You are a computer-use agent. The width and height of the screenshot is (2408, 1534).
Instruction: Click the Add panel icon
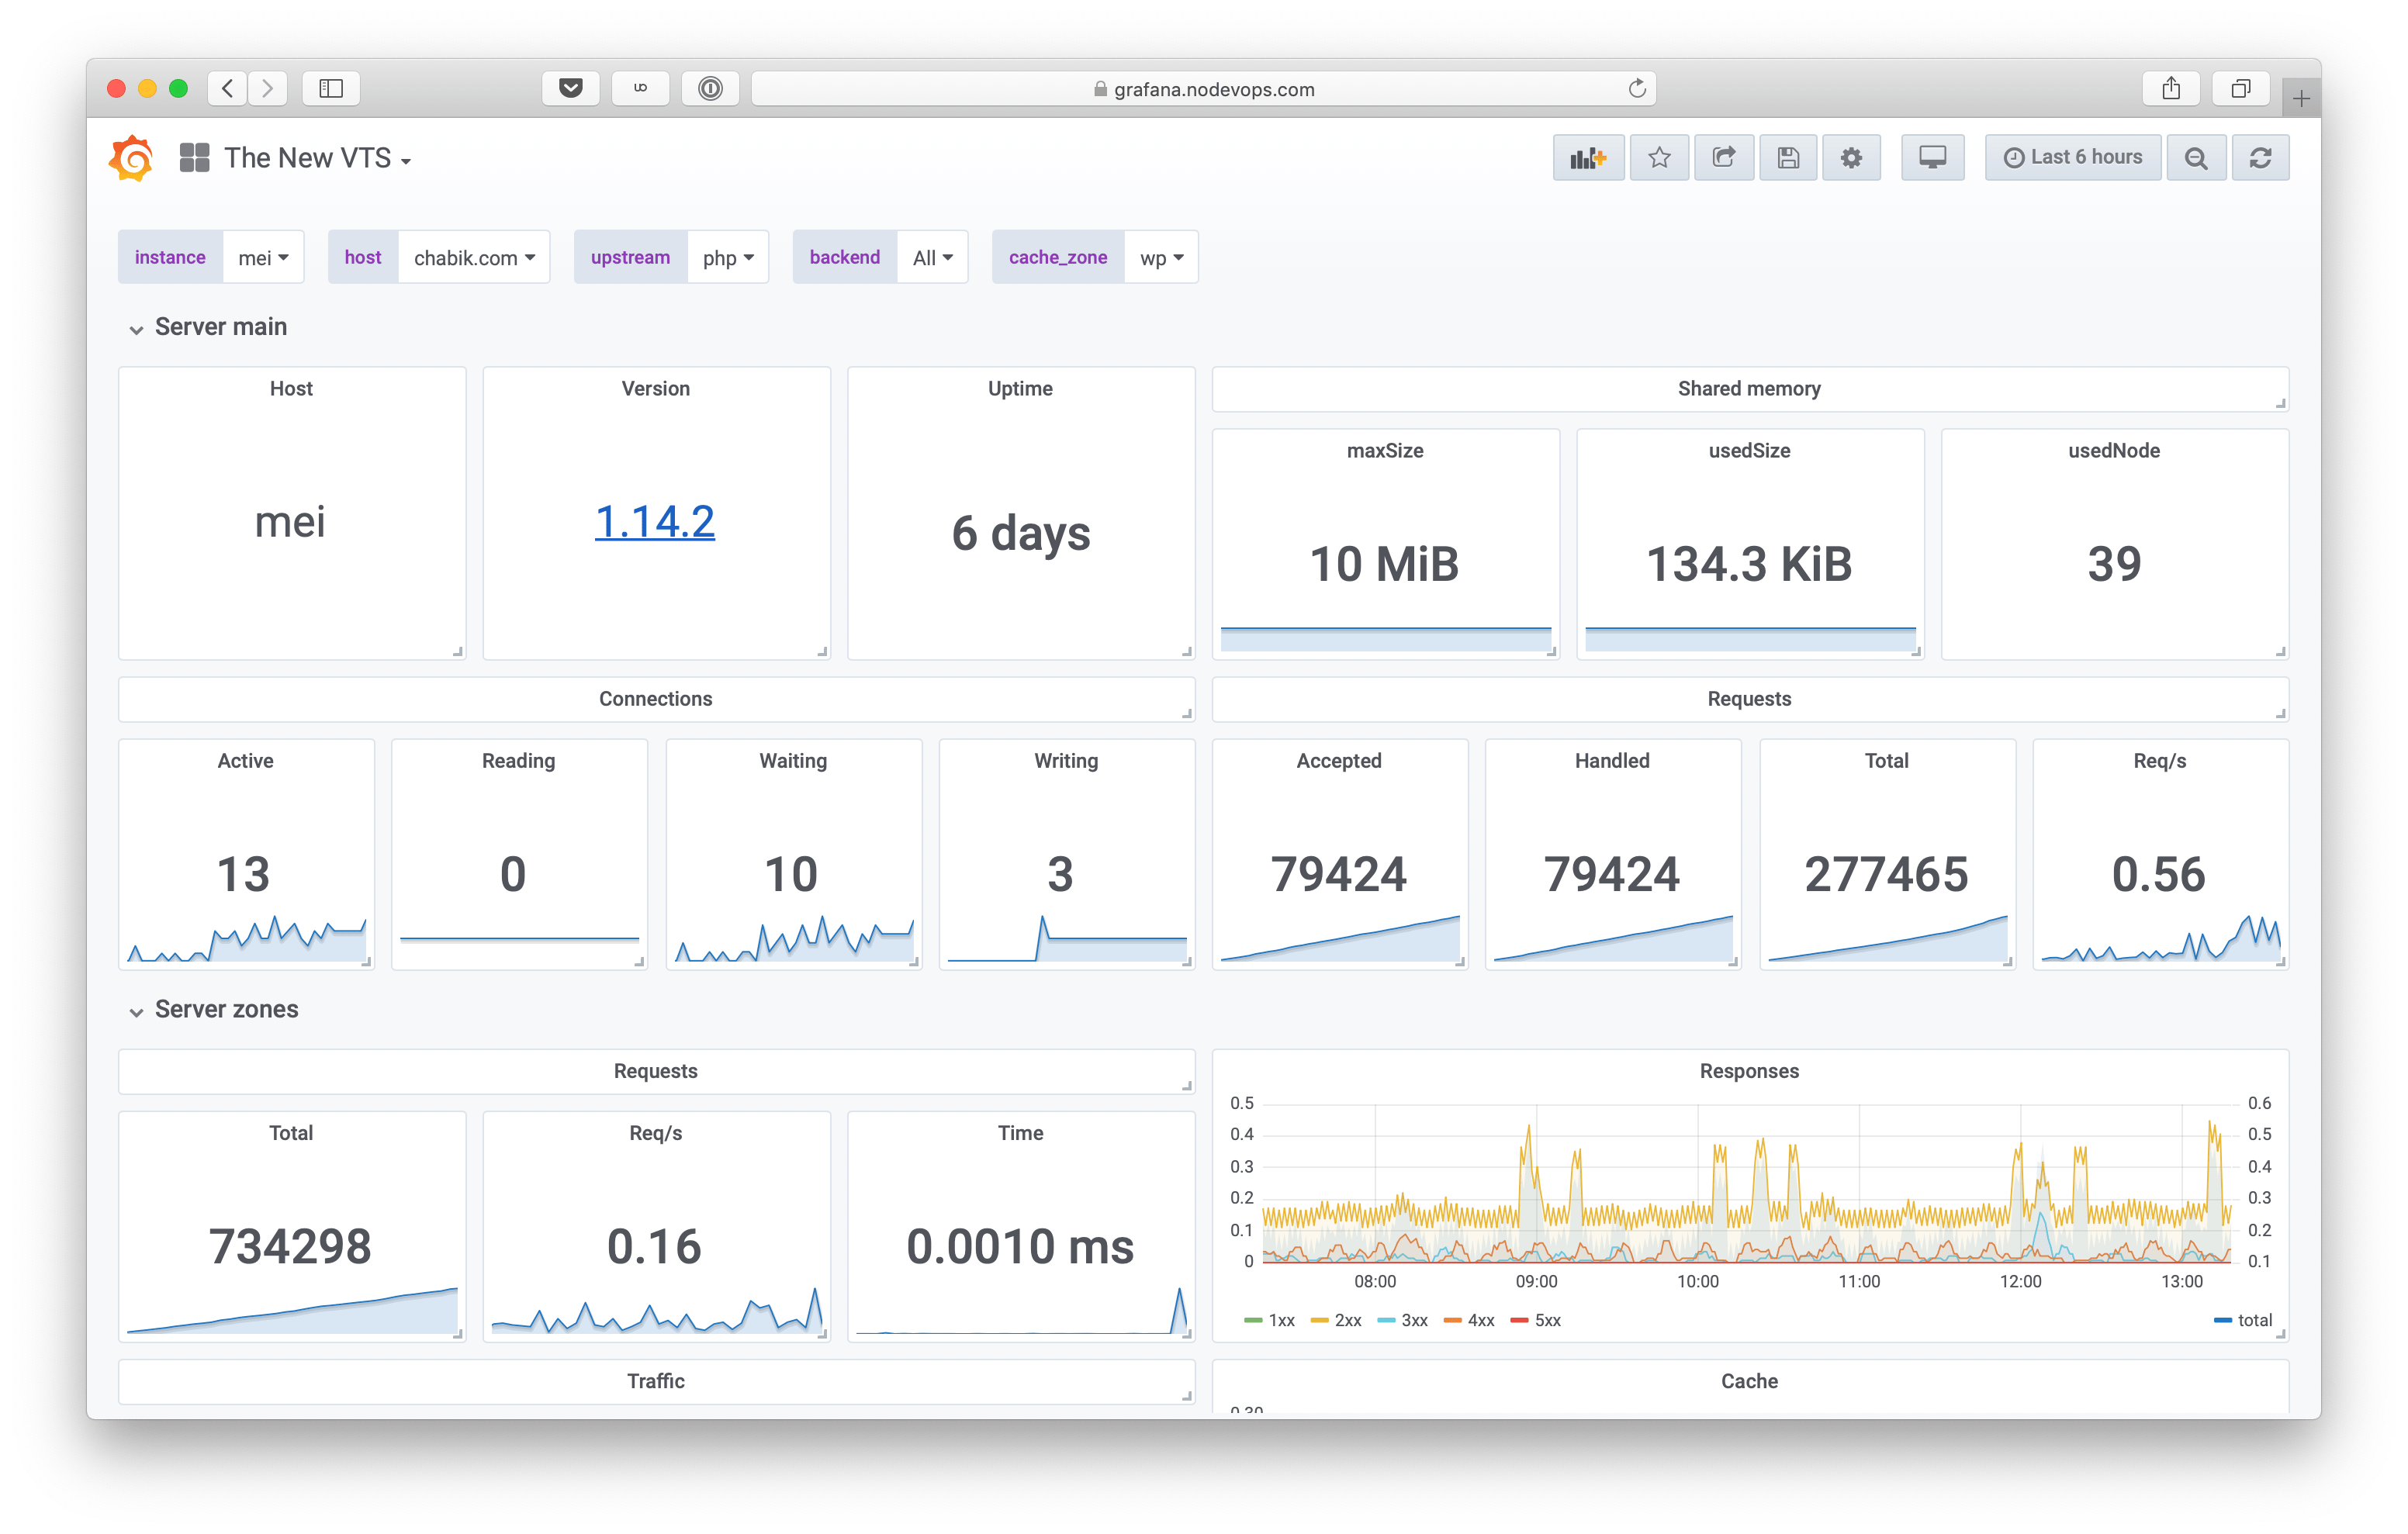1587,158
